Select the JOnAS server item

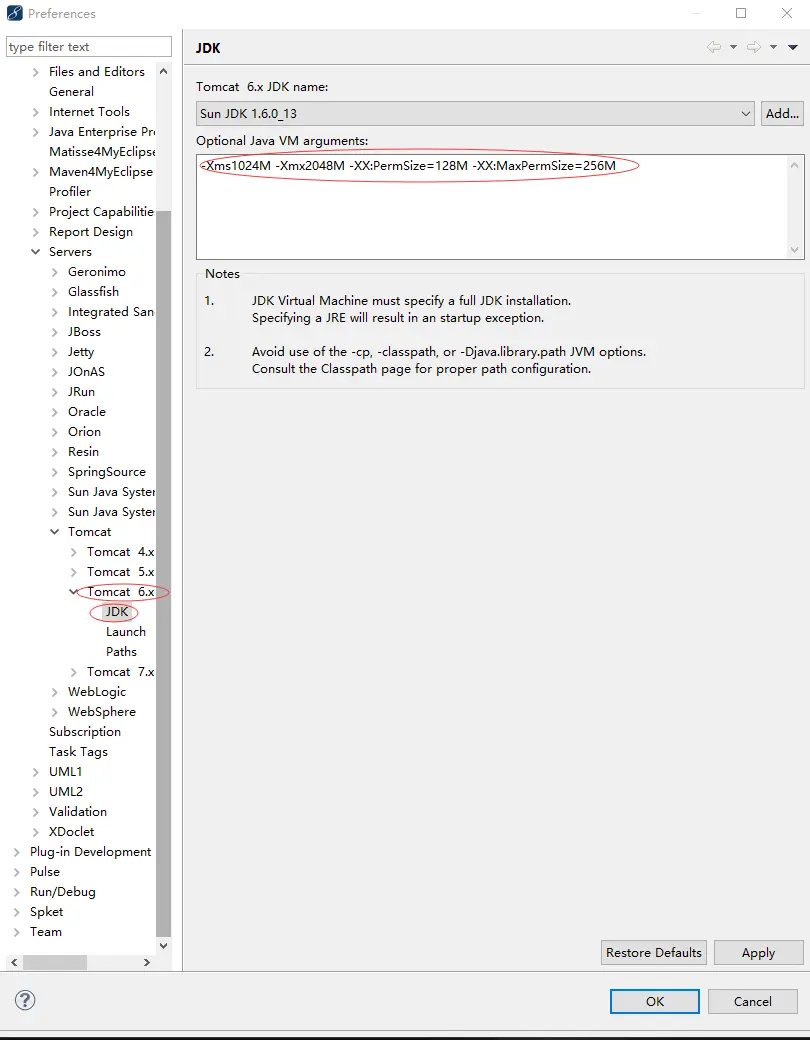coord(86,371)
